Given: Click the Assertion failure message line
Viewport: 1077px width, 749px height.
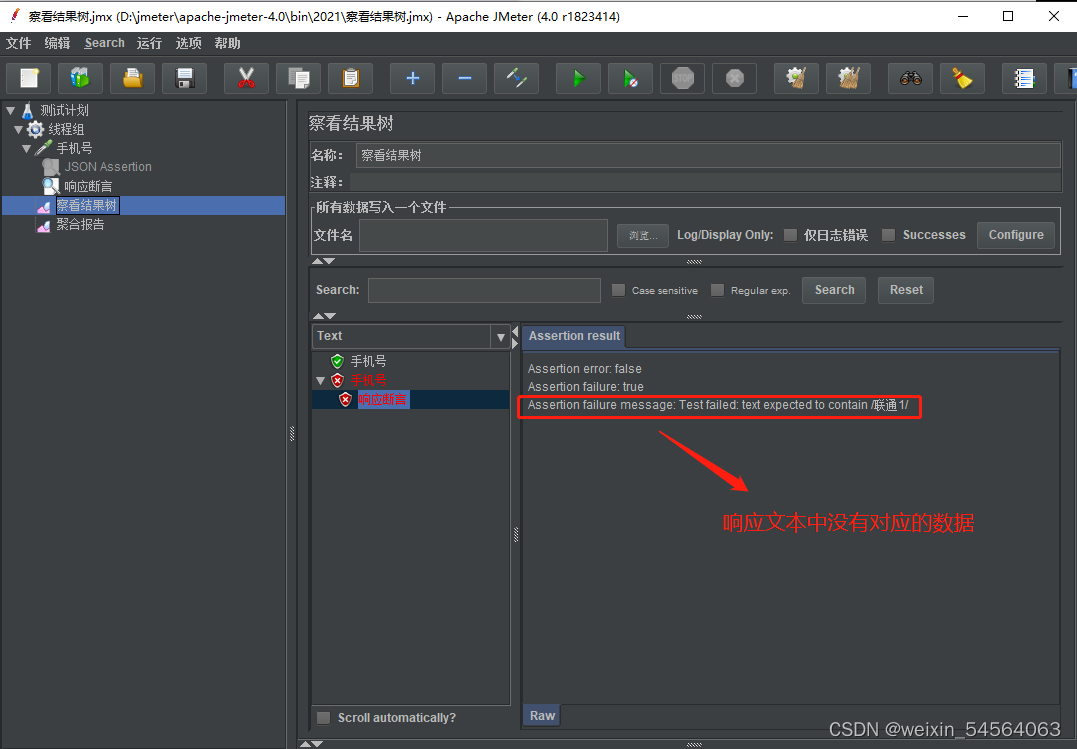Looking at the screenshot, I should [x=718, y=405].
